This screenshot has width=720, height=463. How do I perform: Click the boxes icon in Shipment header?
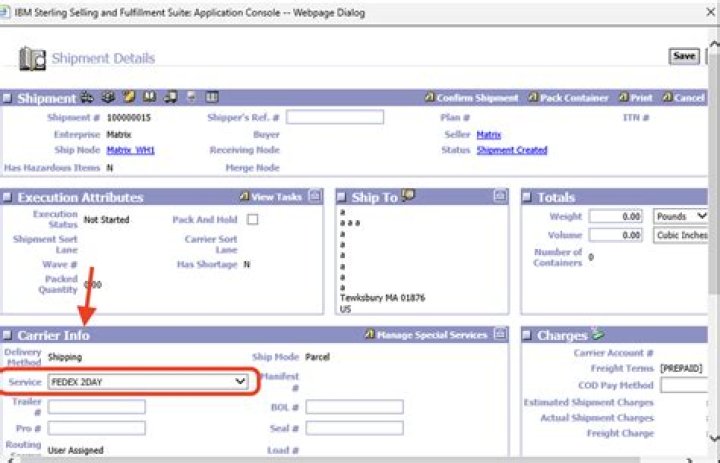(108, 97)
